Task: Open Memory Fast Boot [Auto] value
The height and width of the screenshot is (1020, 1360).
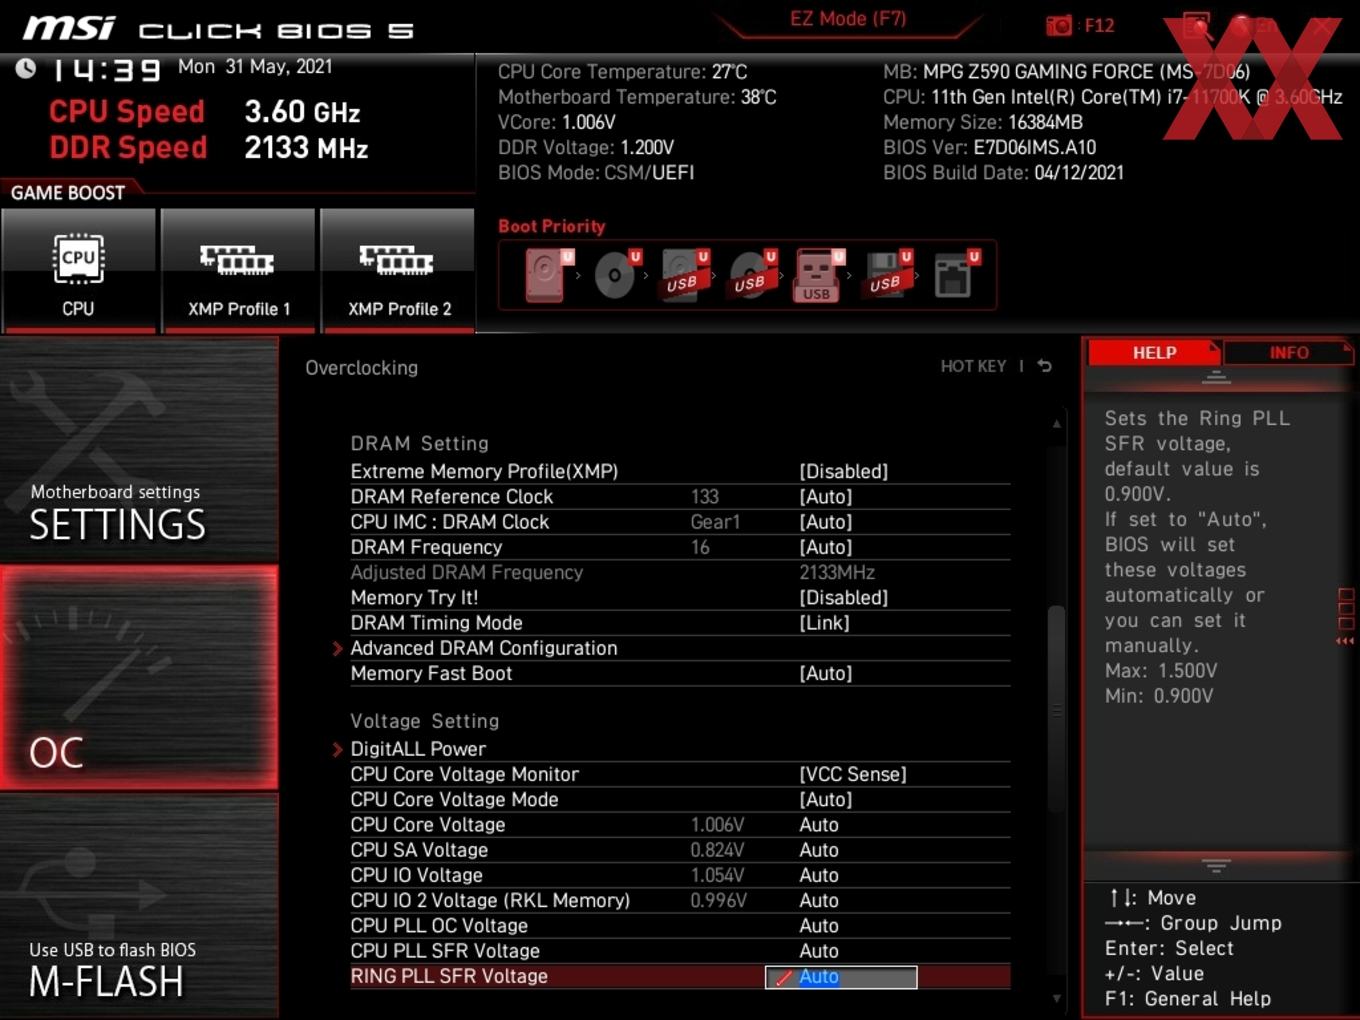Action: 825,673
